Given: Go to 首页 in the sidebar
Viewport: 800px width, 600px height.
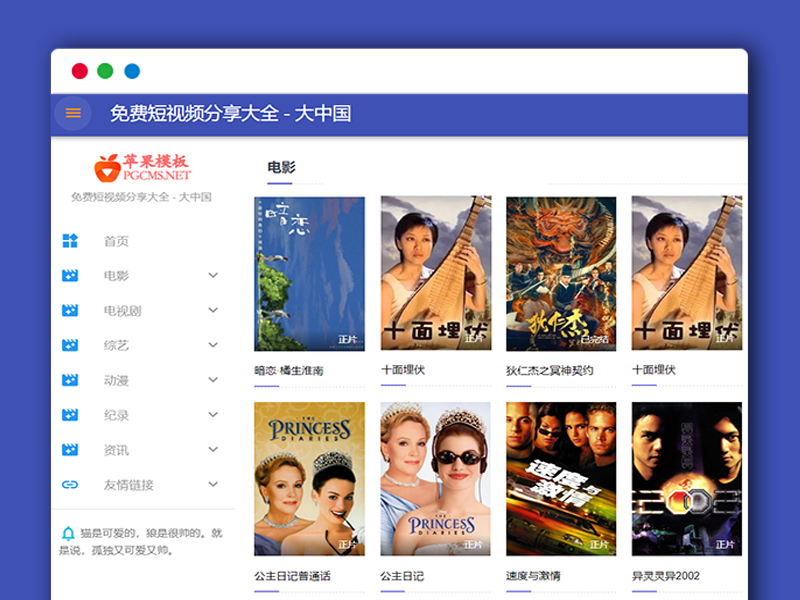Looking at the screenshot, I should click(116, 241).
